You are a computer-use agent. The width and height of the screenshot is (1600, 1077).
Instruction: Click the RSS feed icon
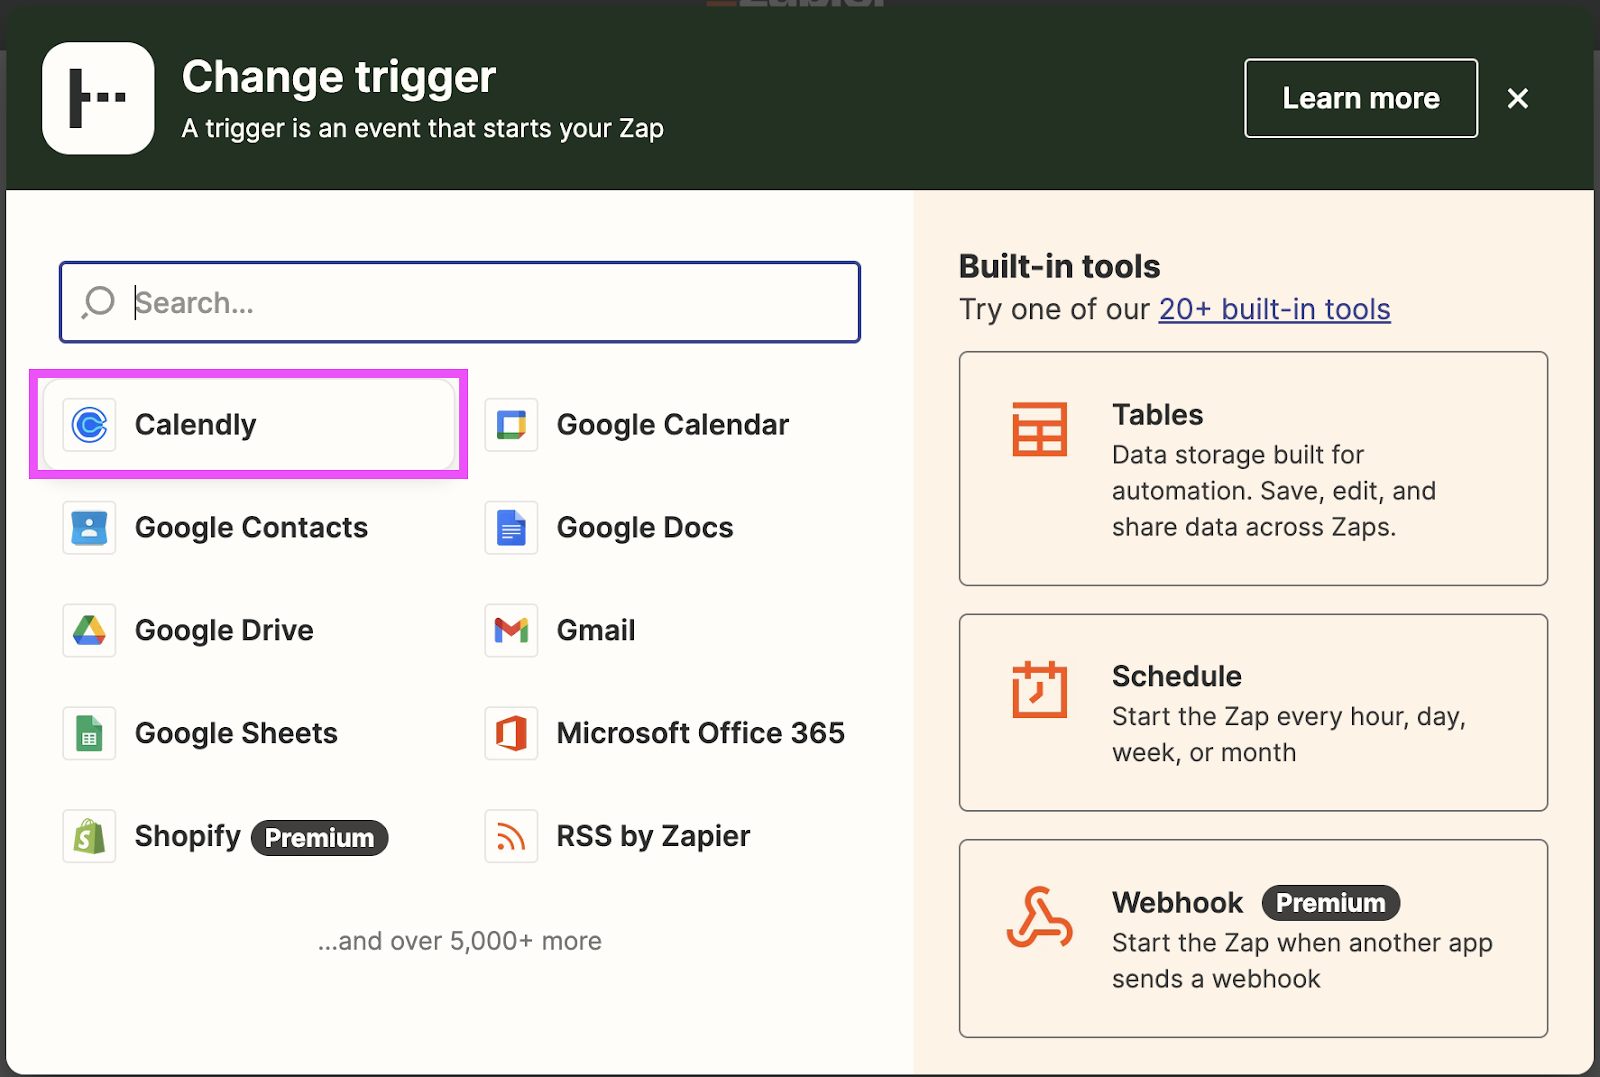[511, 836]
